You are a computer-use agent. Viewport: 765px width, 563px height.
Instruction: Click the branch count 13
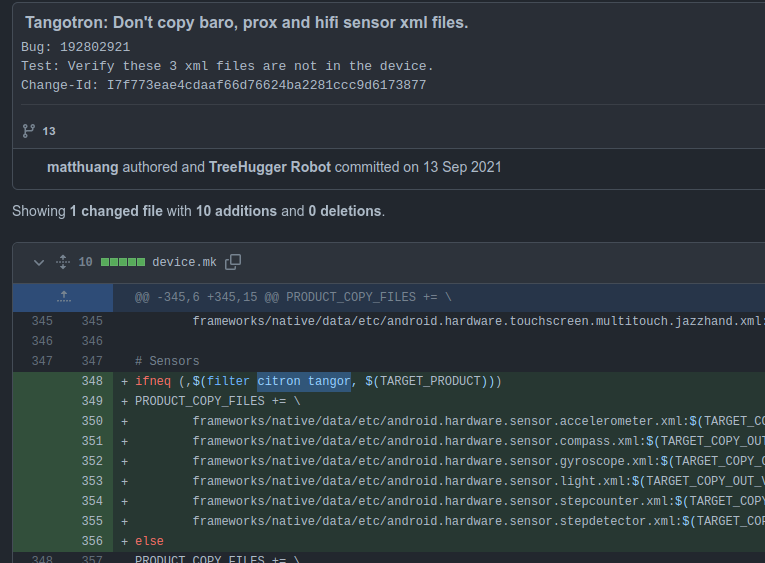click(49, 131)
